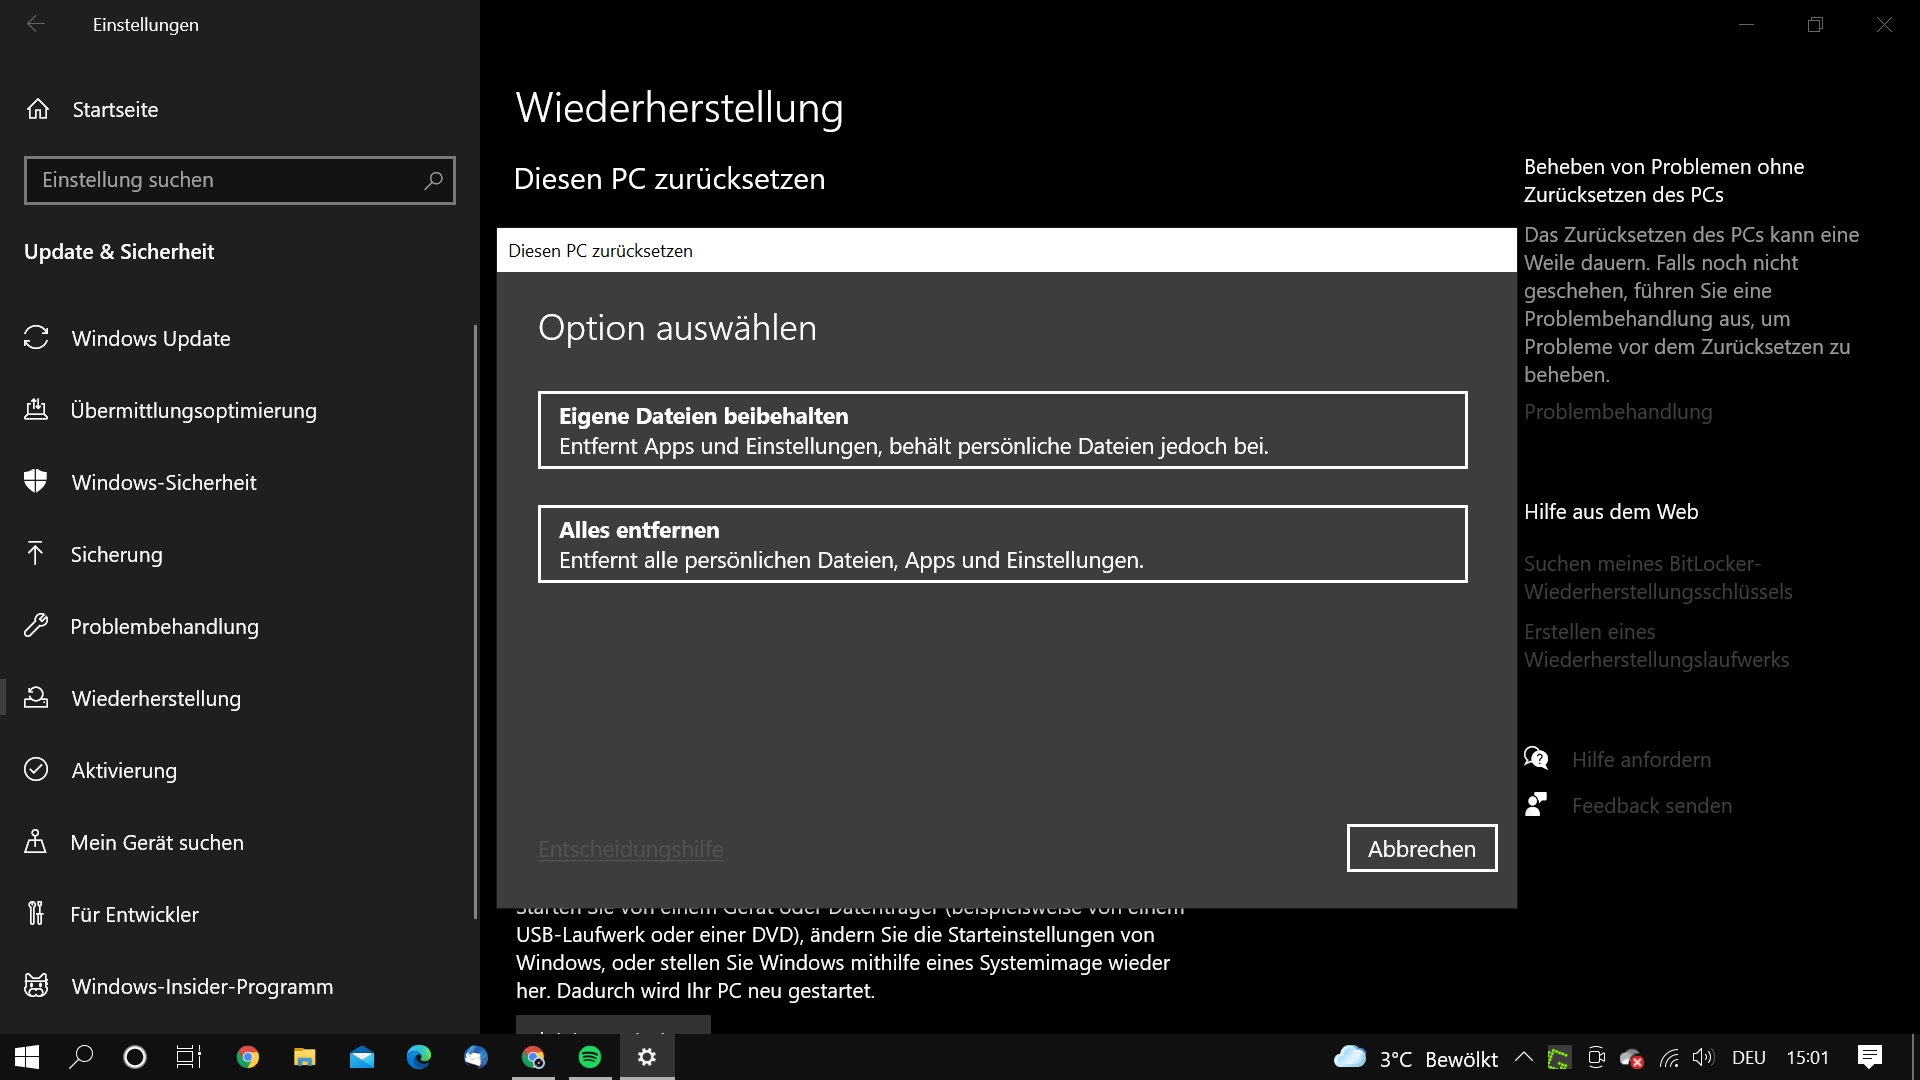Click the Feedback senden entry
Viewport: 1920px width, 1080px height.
(x=1650, y=805)
